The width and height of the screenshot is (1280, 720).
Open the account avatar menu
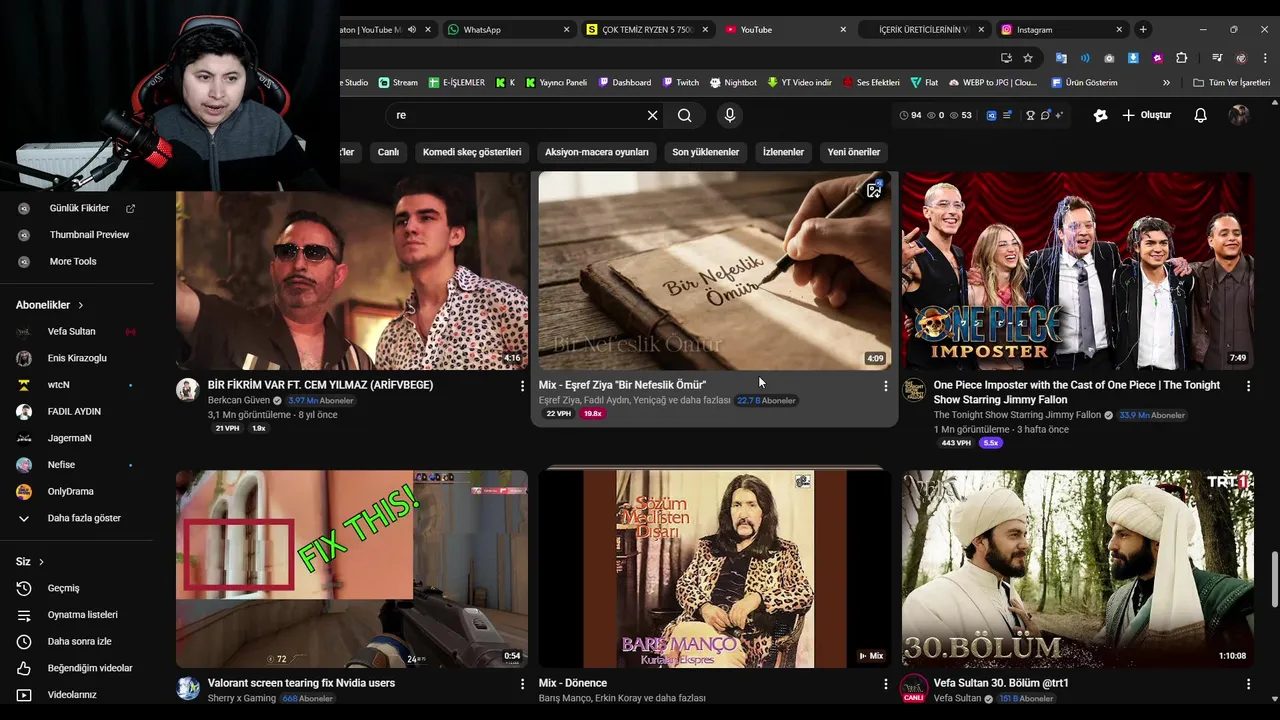tap(1239, 115)
